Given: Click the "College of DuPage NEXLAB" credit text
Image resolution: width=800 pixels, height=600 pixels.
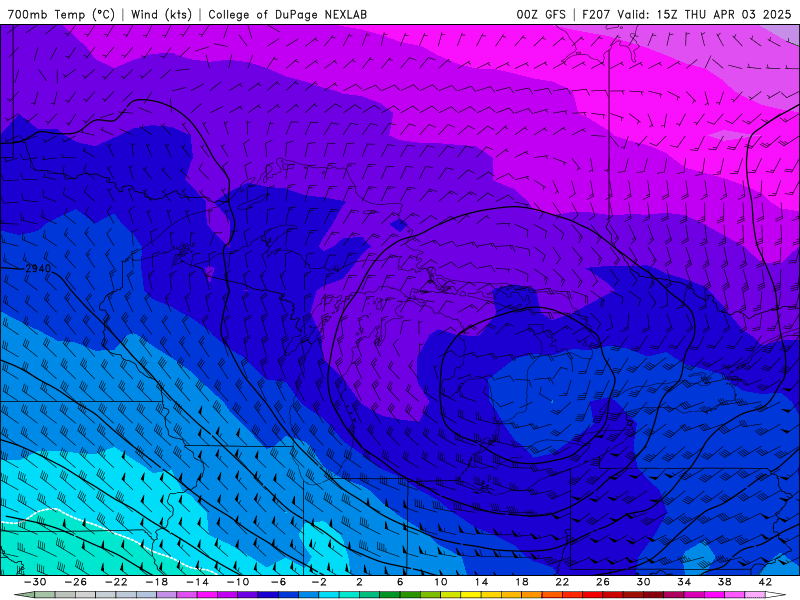Looking at the screenshot, I should pyautogui.click(x=287, y=14).
